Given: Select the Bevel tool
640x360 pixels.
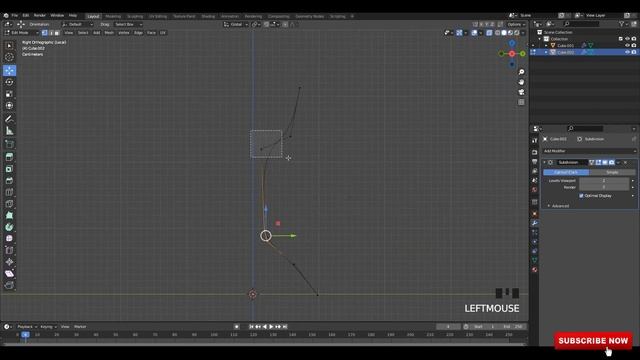Looking at the screenshot, I should point(9,181).
